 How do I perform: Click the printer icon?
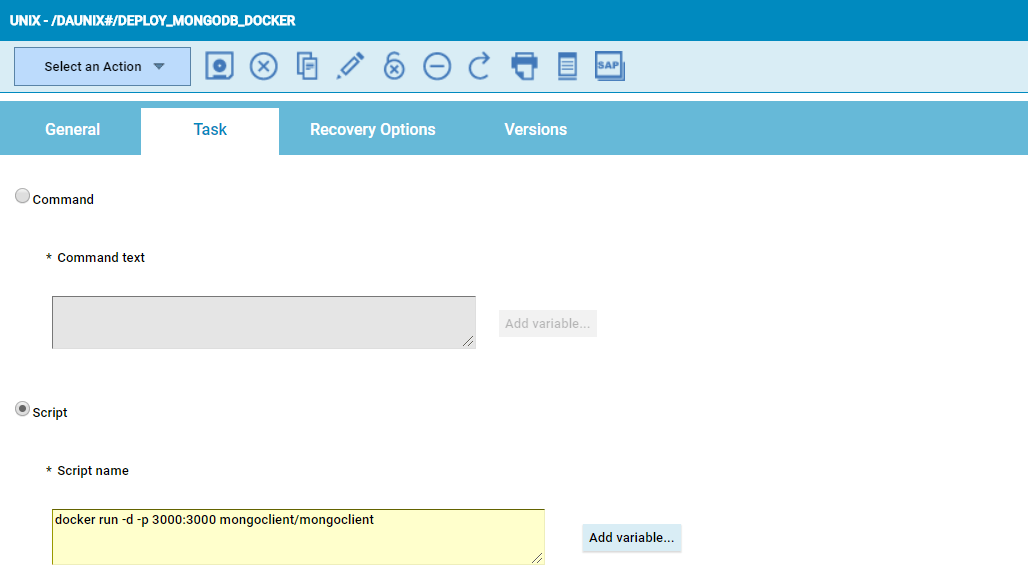tap(524, 66)
